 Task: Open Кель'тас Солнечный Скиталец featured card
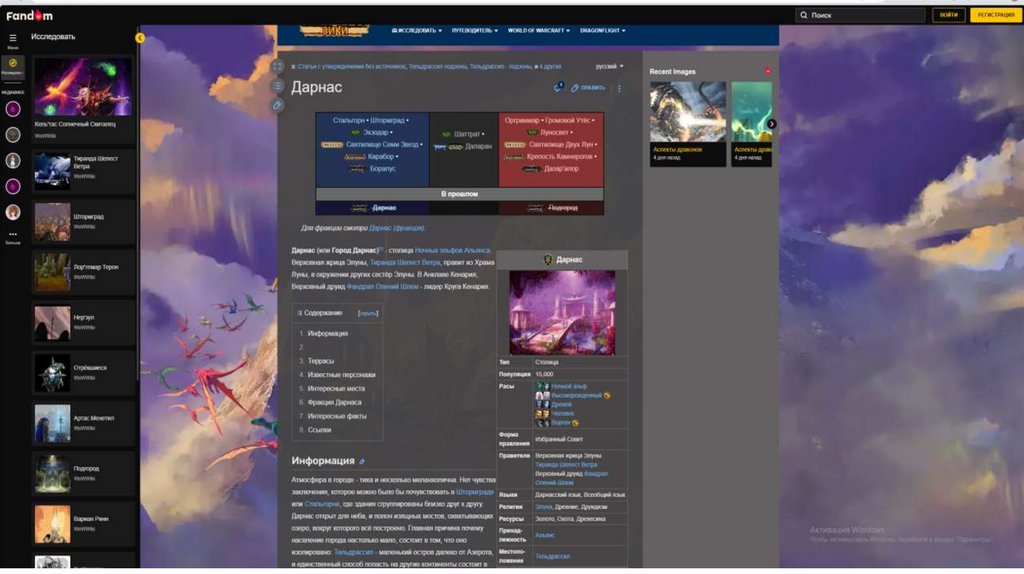[84, 98]
